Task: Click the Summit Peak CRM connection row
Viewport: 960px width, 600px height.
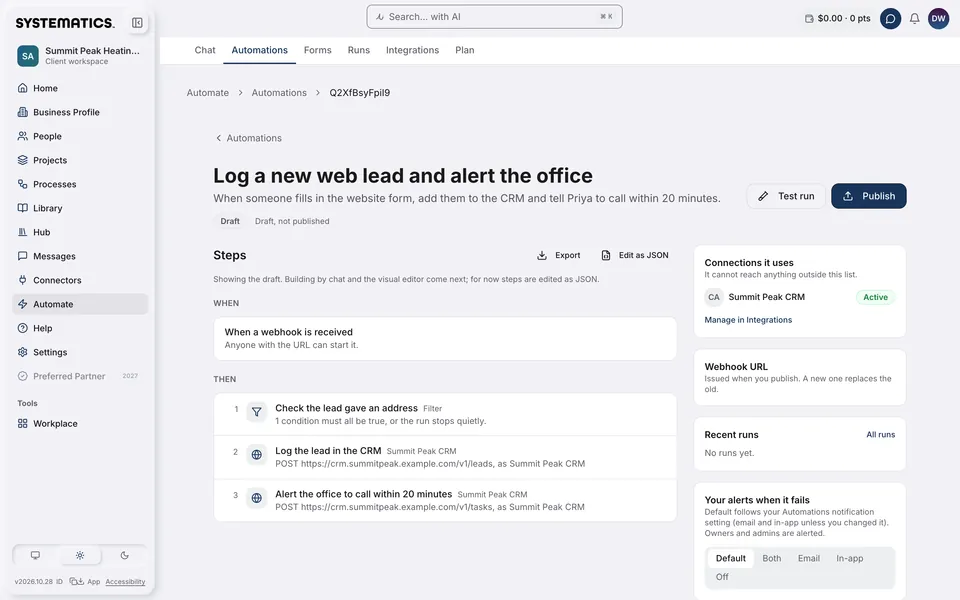Action: pos(800,297)
